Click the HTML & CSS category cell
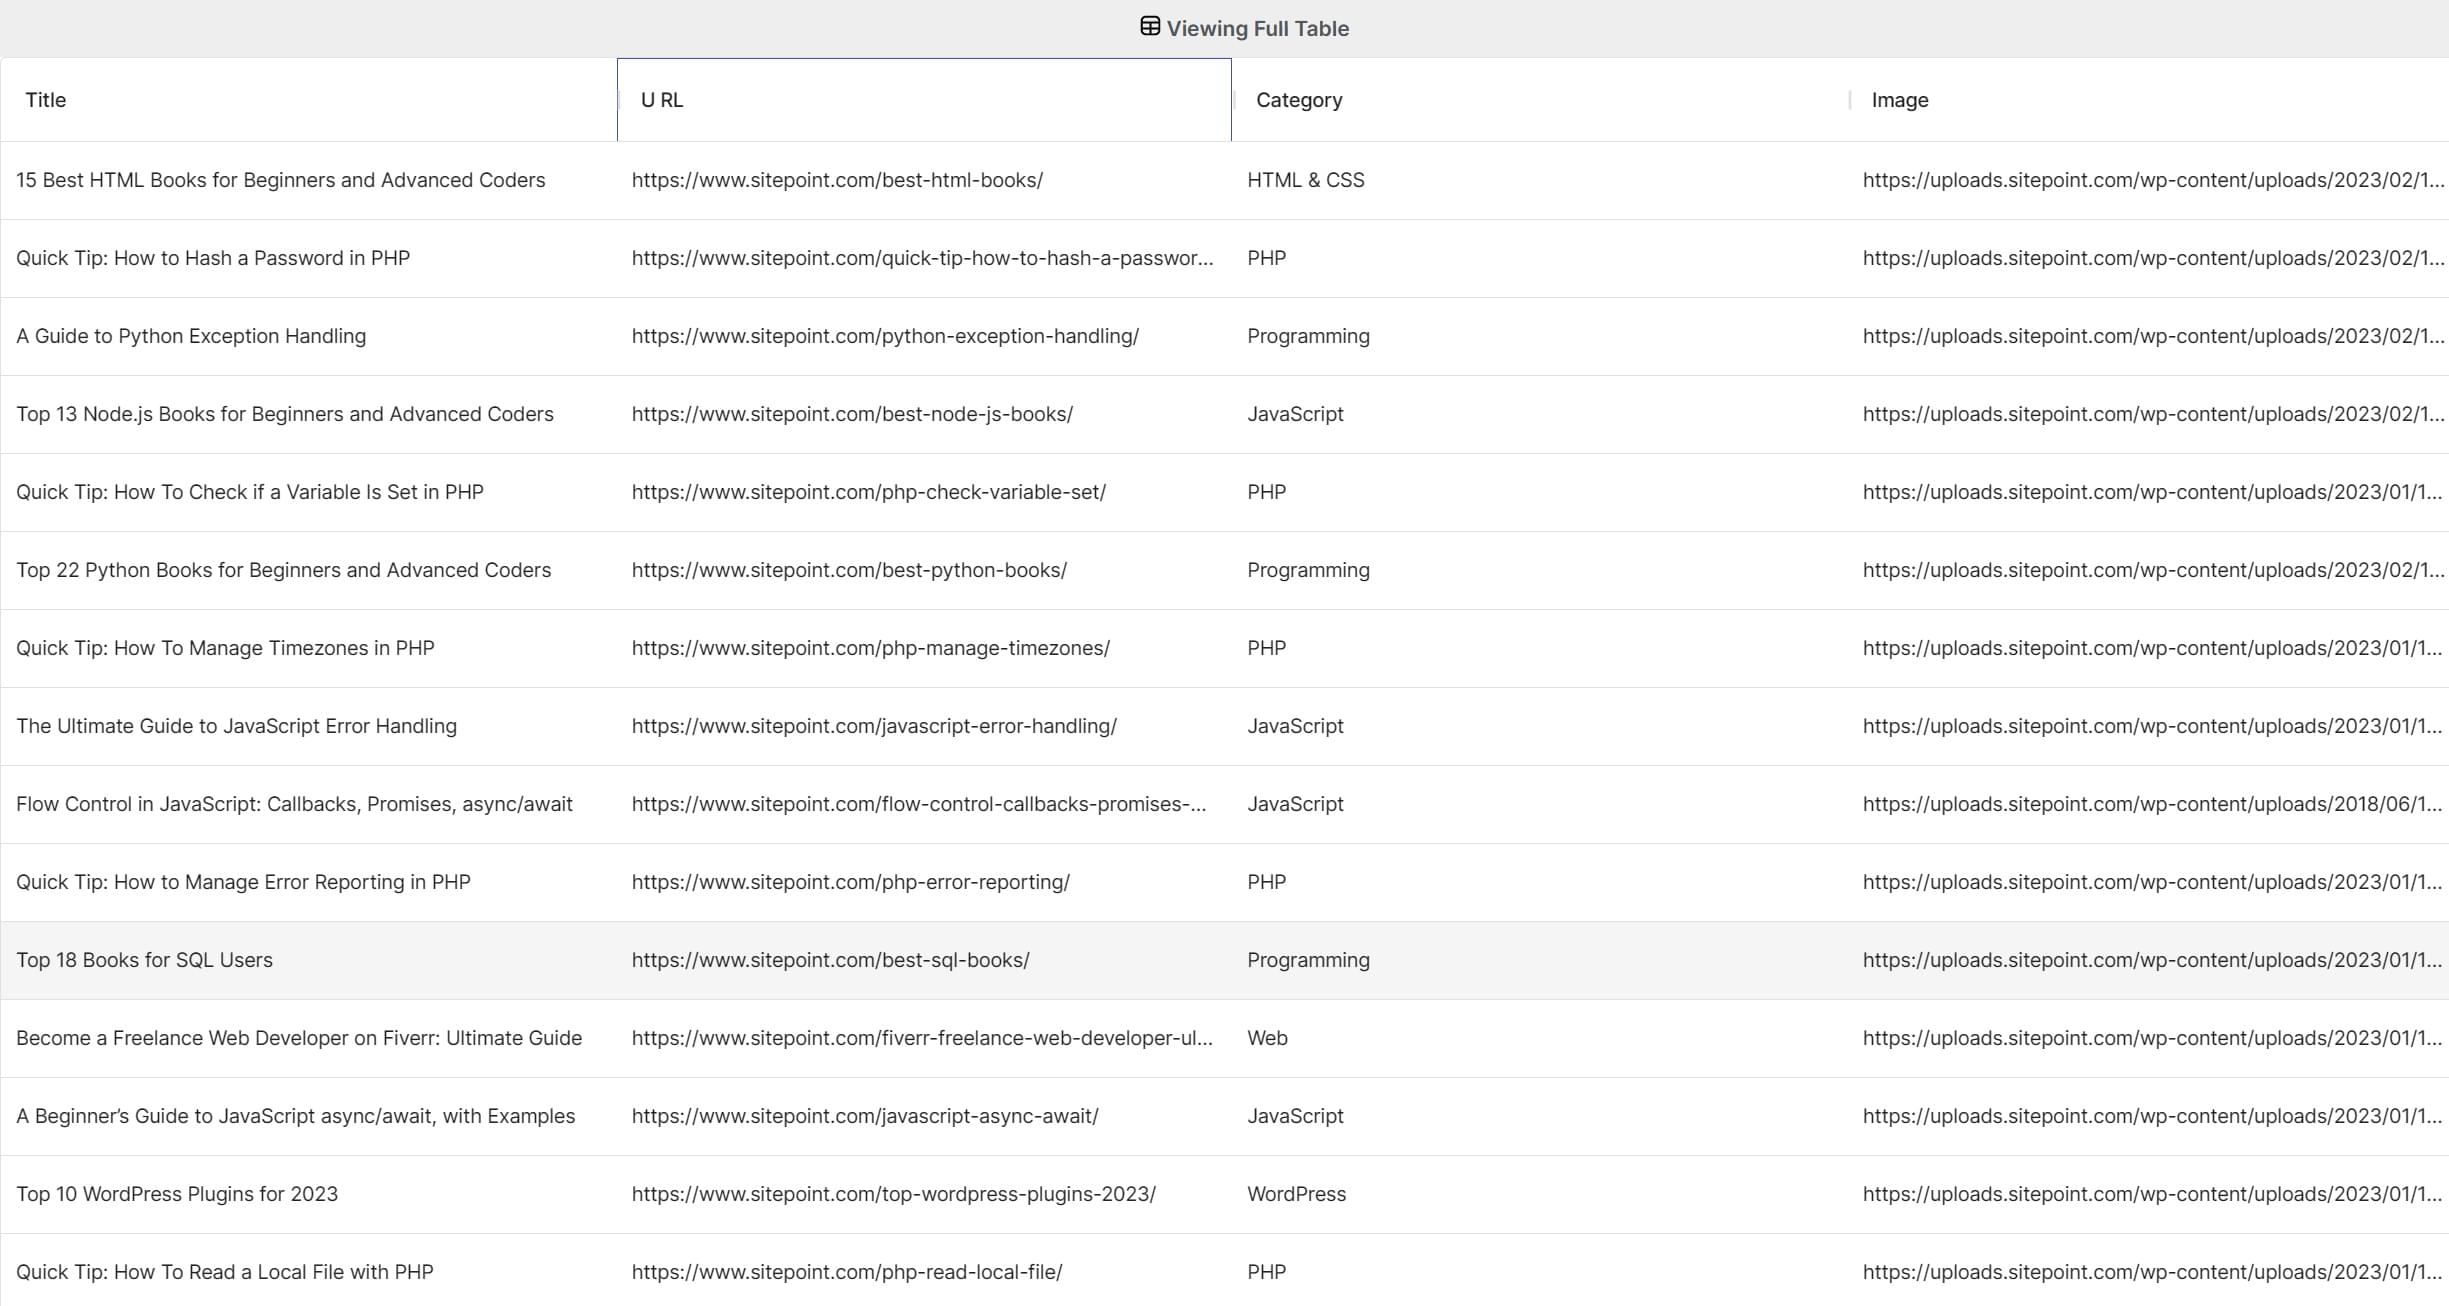Viewport: 2449px width, 1306px height. pyautogui.click(x=1305, y=180)
